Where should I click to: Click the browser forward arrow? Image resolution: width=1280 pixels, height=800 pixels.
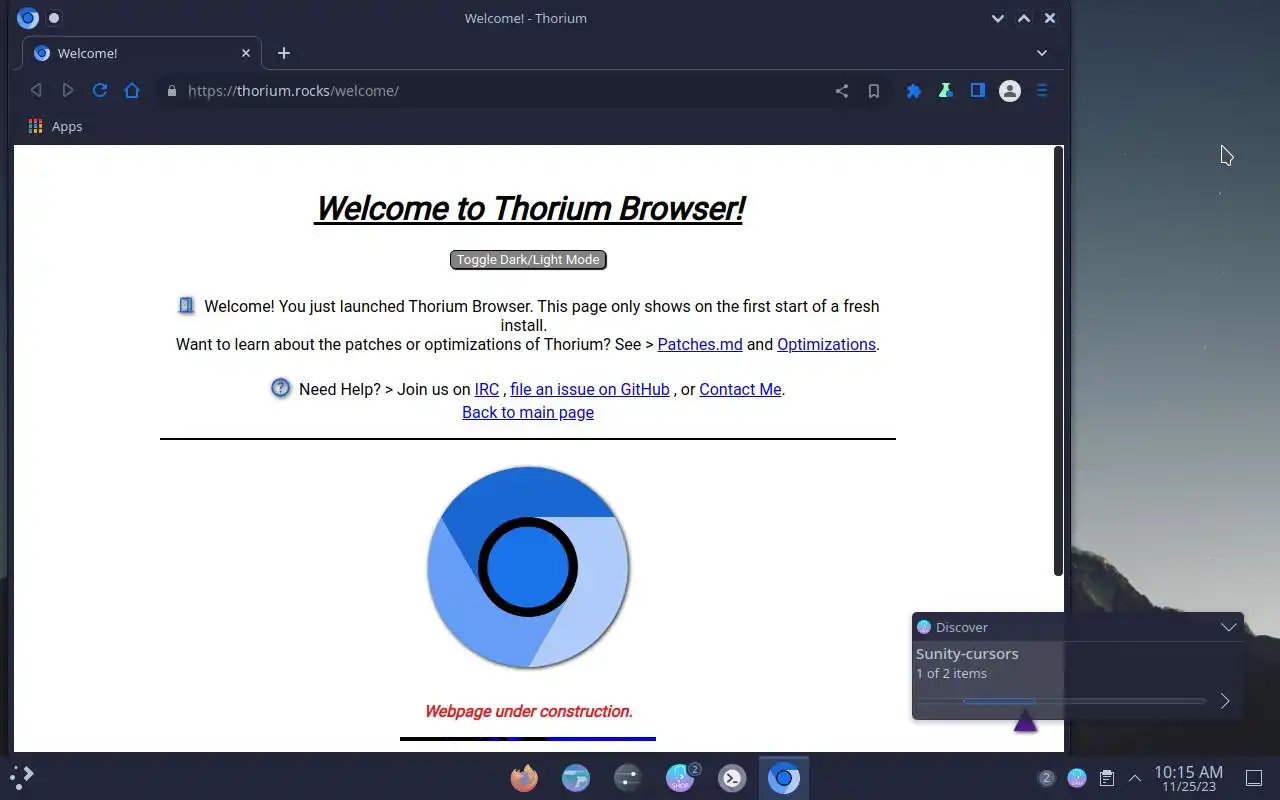68,90
